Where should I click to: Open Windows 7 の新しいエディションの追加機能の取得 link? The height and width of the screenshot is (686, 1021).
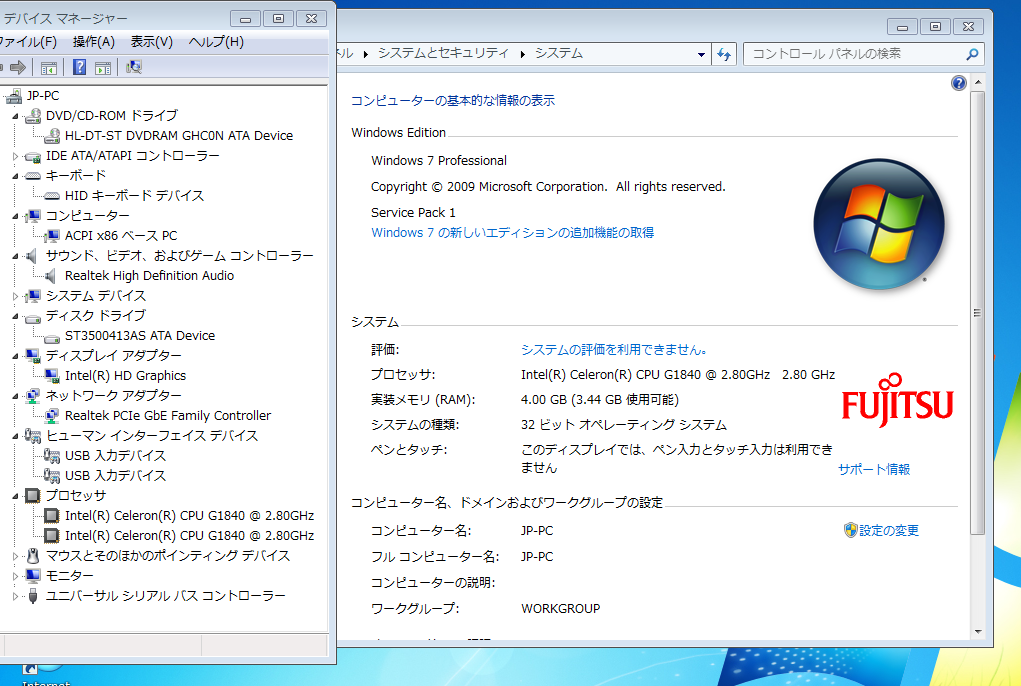click(512, 232)
